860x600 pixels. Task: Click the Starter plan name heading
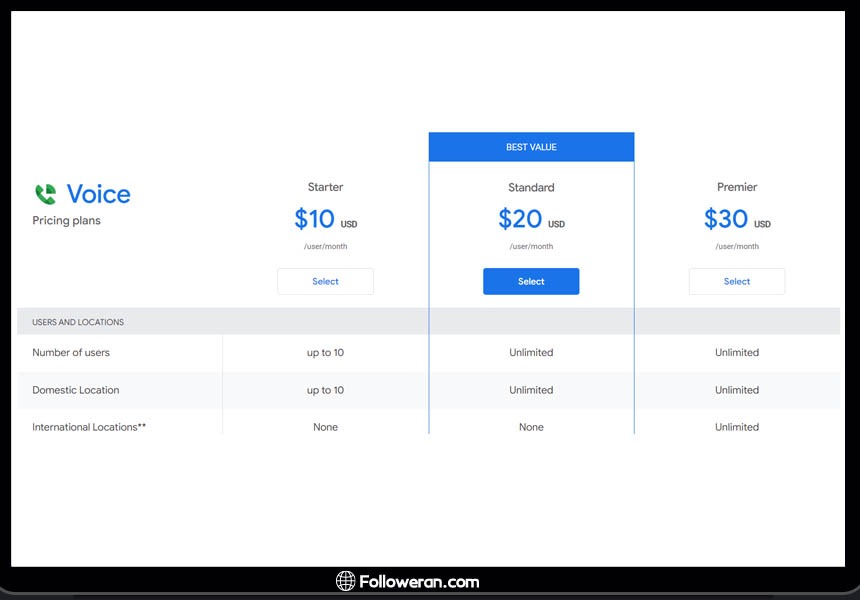coord(325,187)
